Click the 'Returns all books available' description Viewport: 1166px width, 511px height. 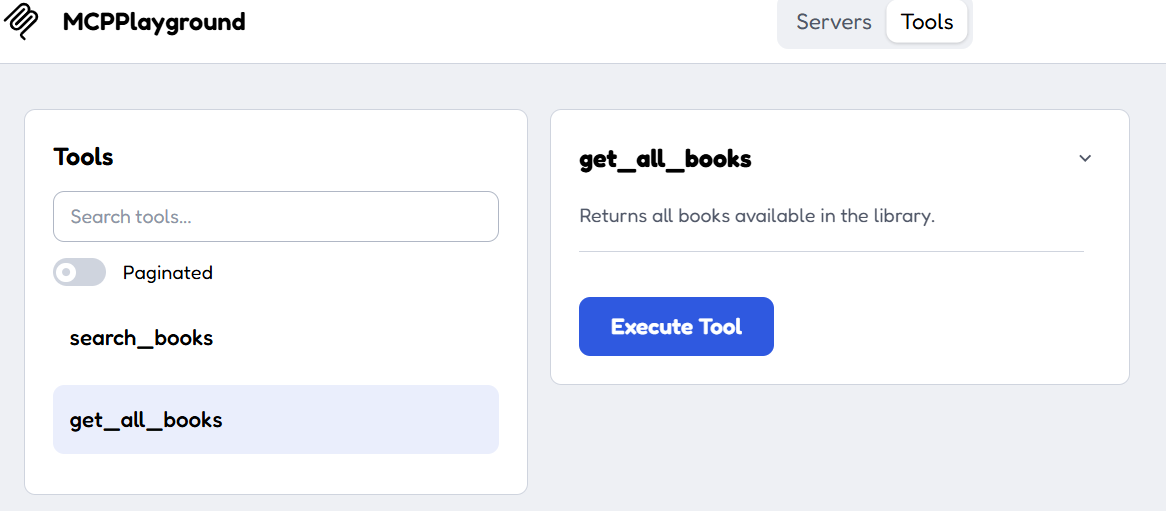click(756, 216)
